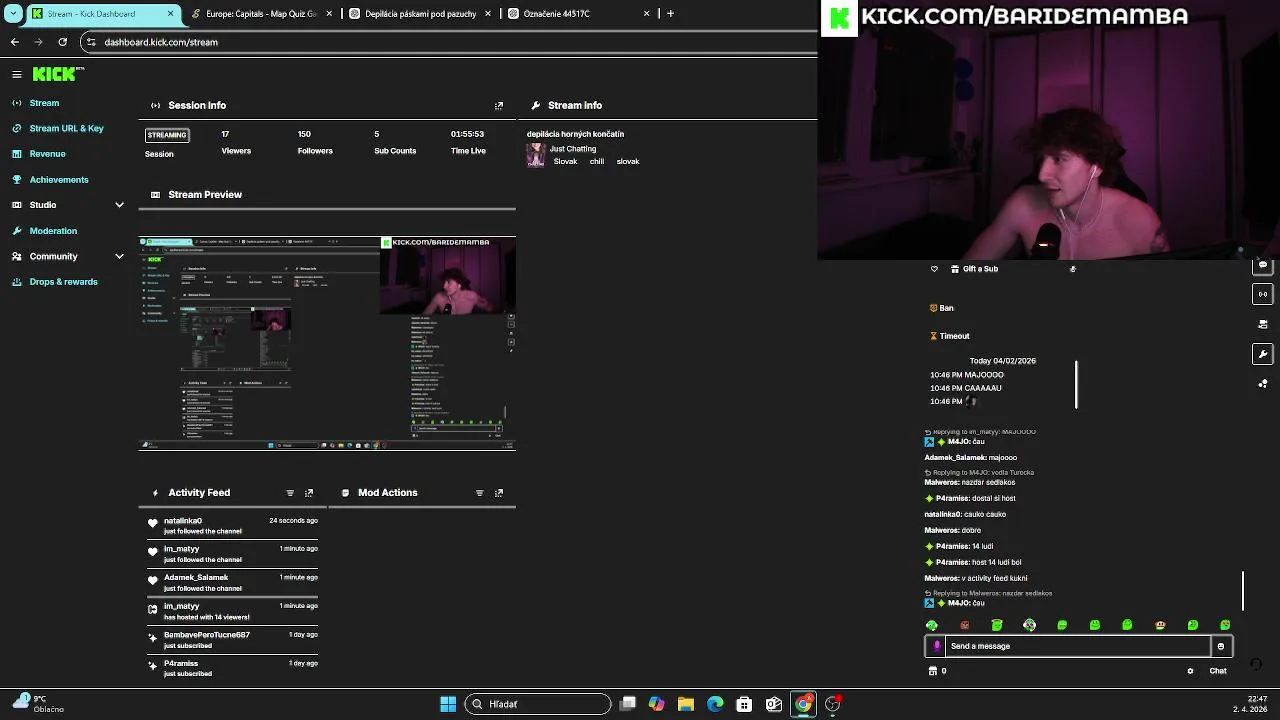Image resolution: width=1280 pixels, height=720 pixels.
Task: Click the purple identity icon in chat input
Action: [937, 647]
